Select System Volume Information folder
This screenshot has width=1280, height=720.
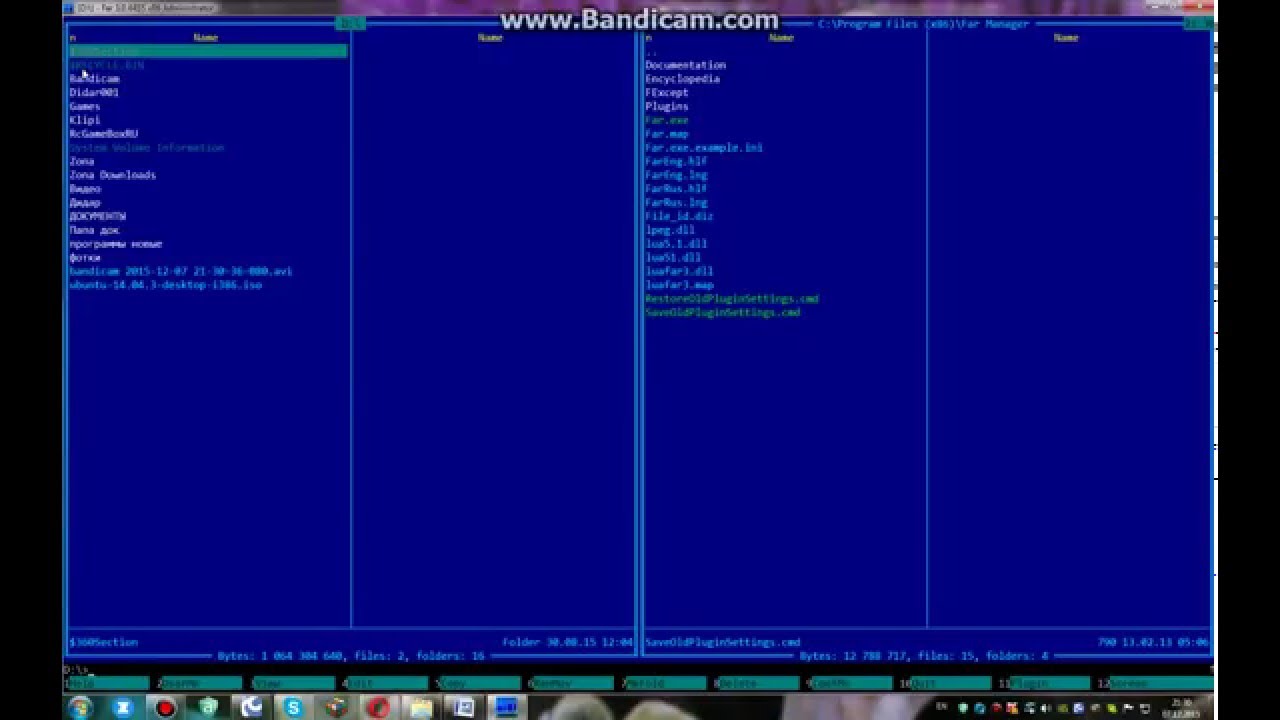click(147, 147)
